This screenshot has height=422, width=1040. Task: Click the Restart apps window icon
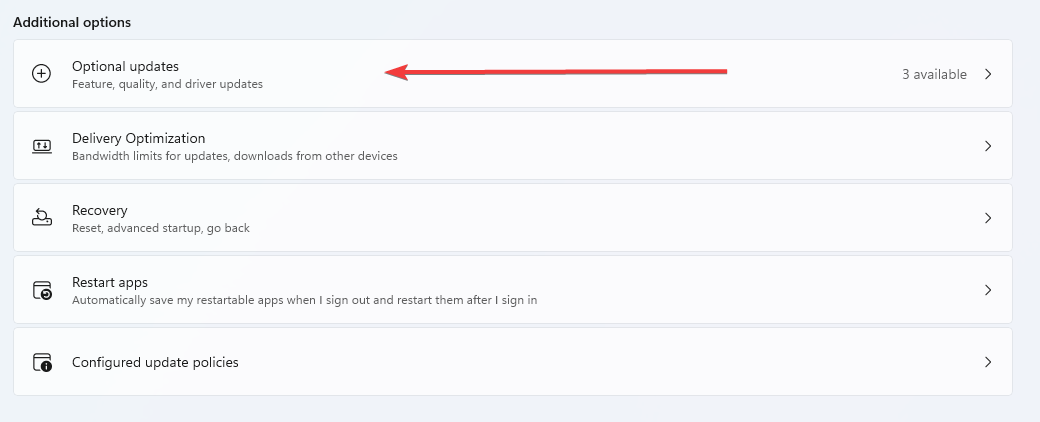[42, 290]
